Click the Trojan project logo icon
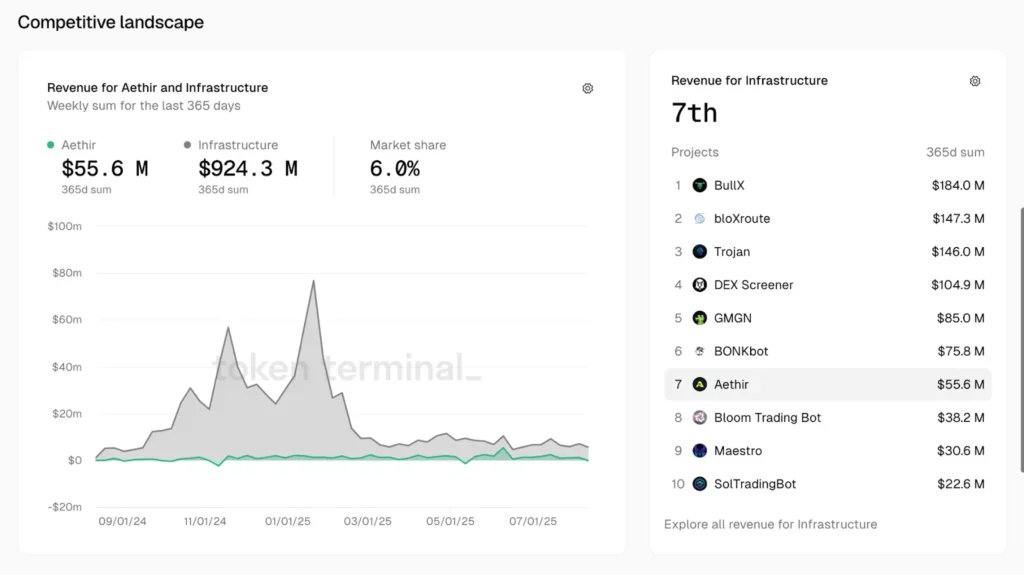1024x575 pixels. (699, 252)
